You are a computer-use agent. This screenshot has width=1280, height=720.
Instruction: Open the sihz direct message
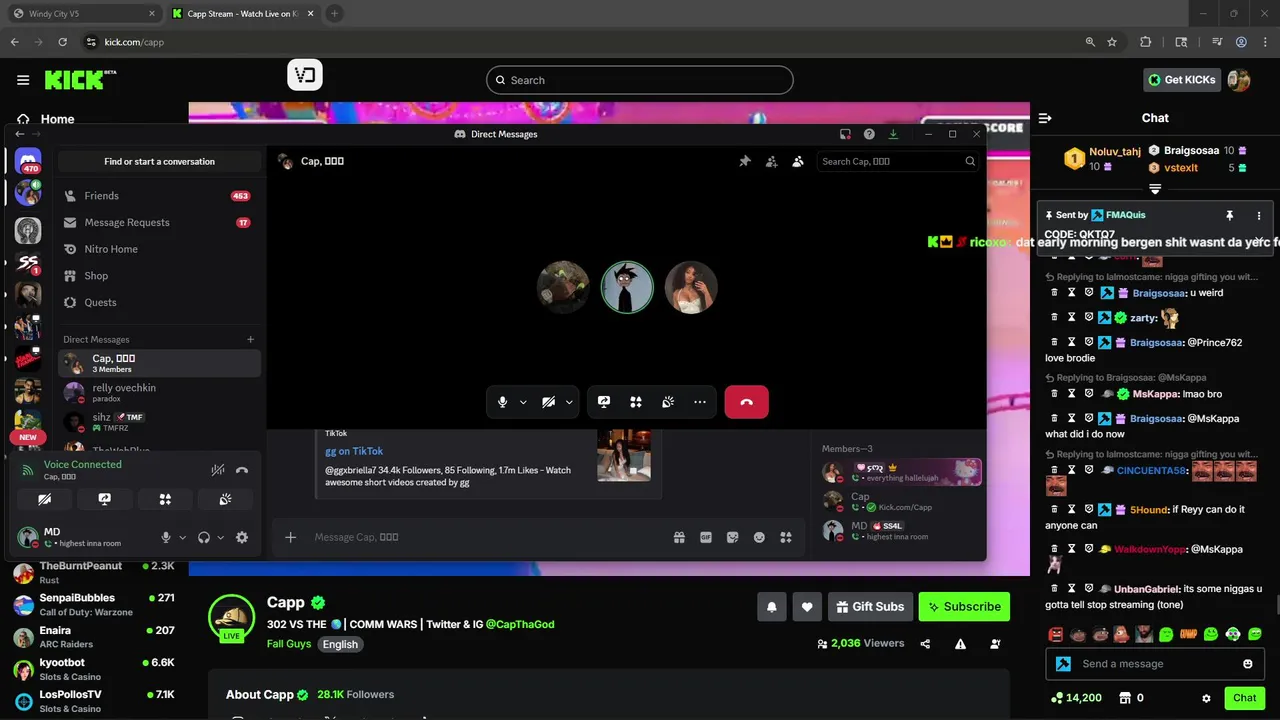click(159, 422)
